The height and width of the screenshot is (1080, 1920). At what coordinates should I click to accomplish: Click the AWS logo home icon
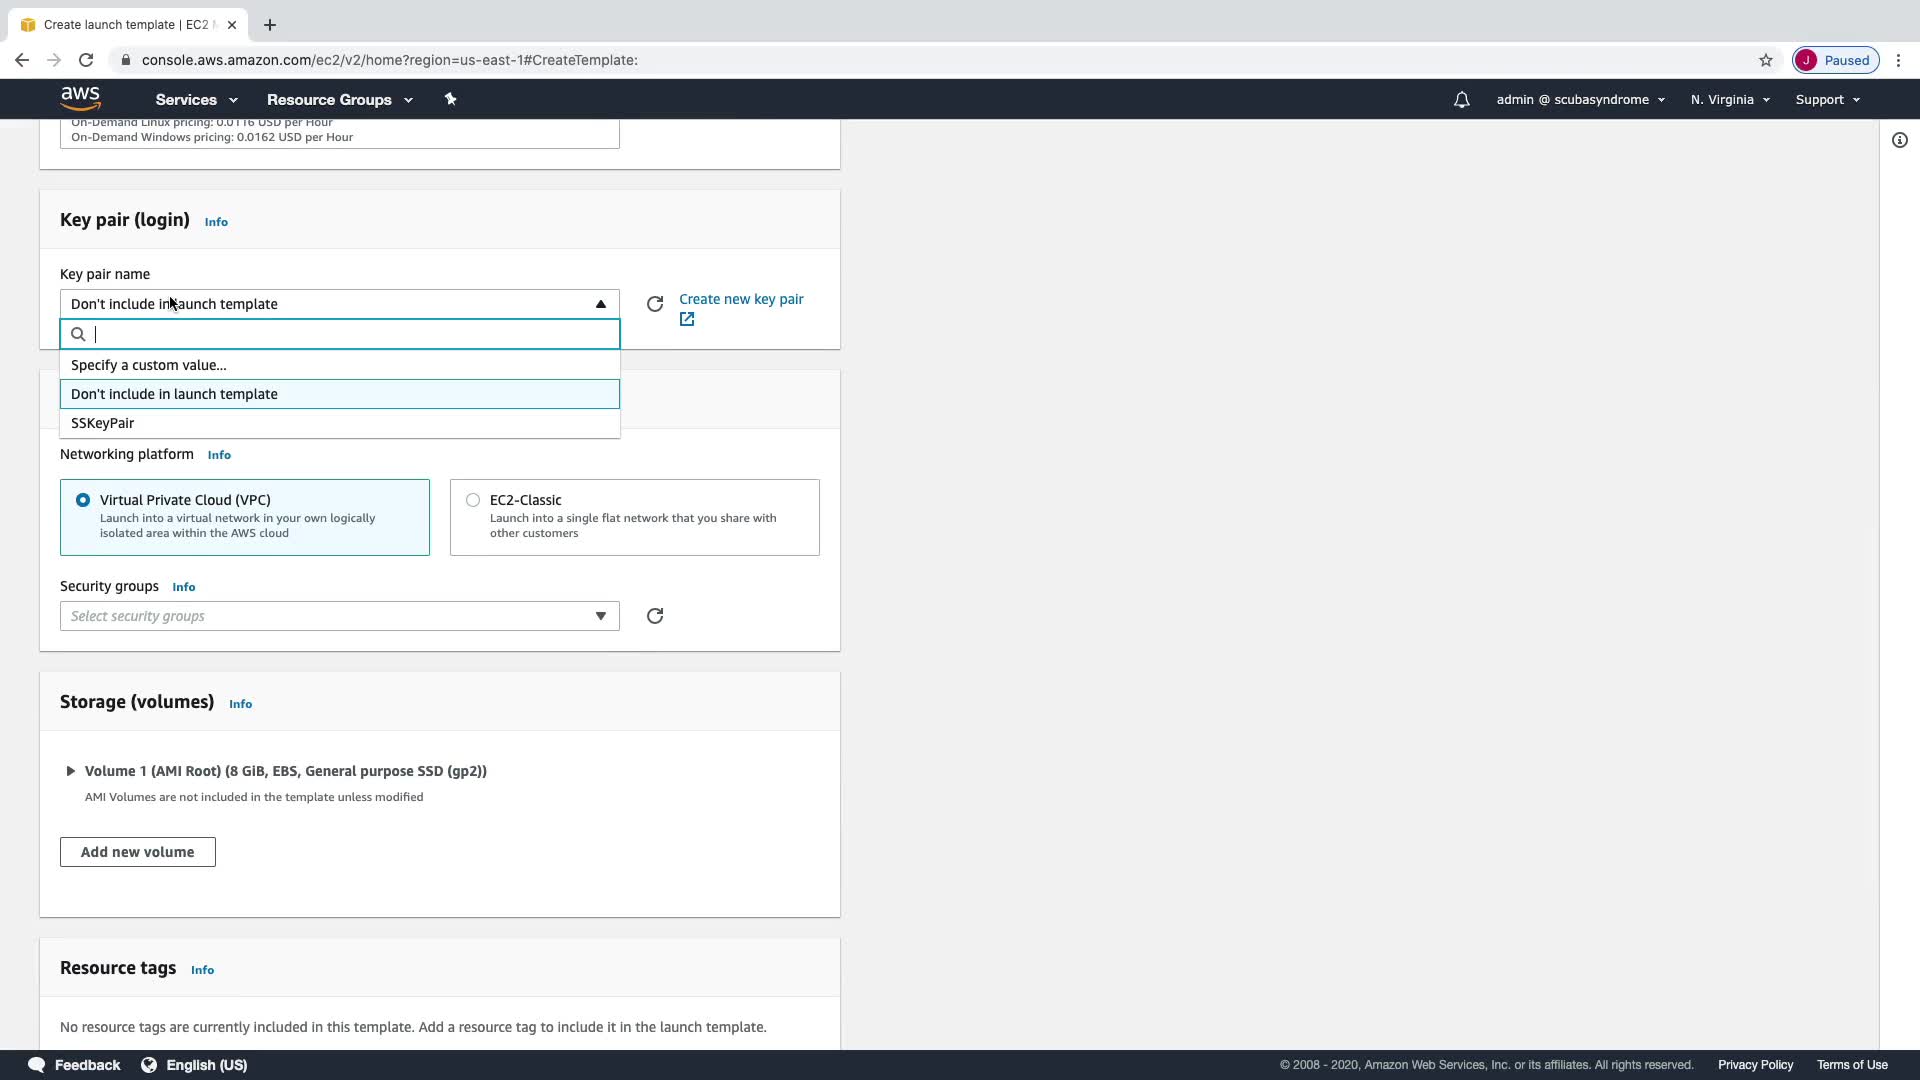click(80, 98)
